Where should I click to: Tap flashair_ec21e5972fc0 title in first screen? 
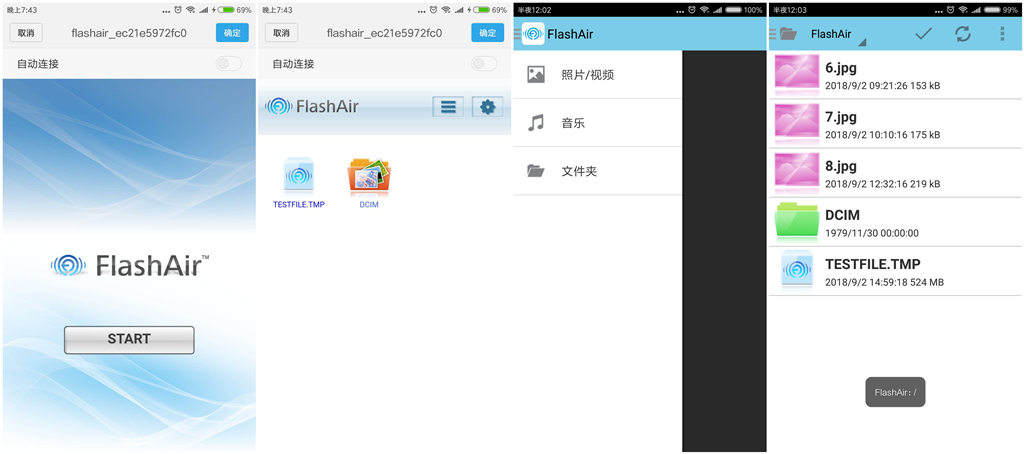click(x=129, y=33)
